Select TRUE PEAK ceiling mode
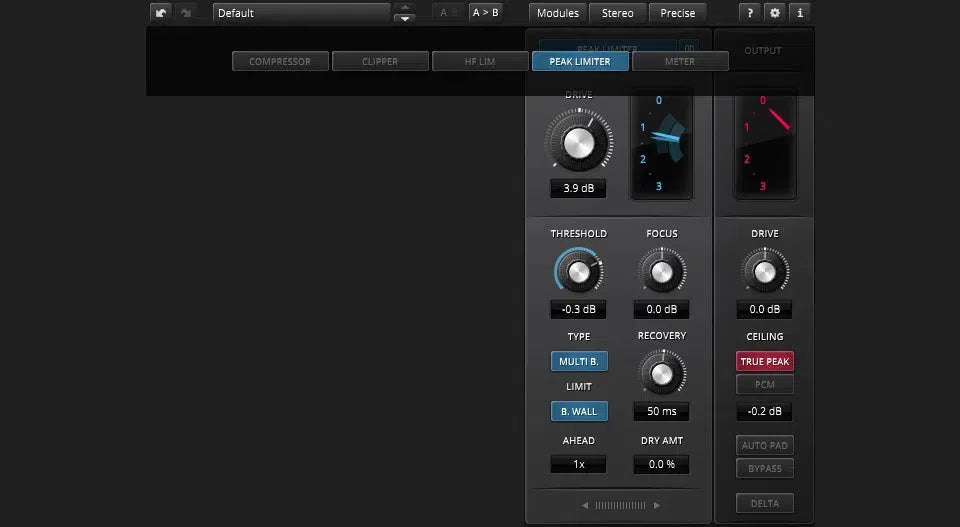 pos(765,361)
